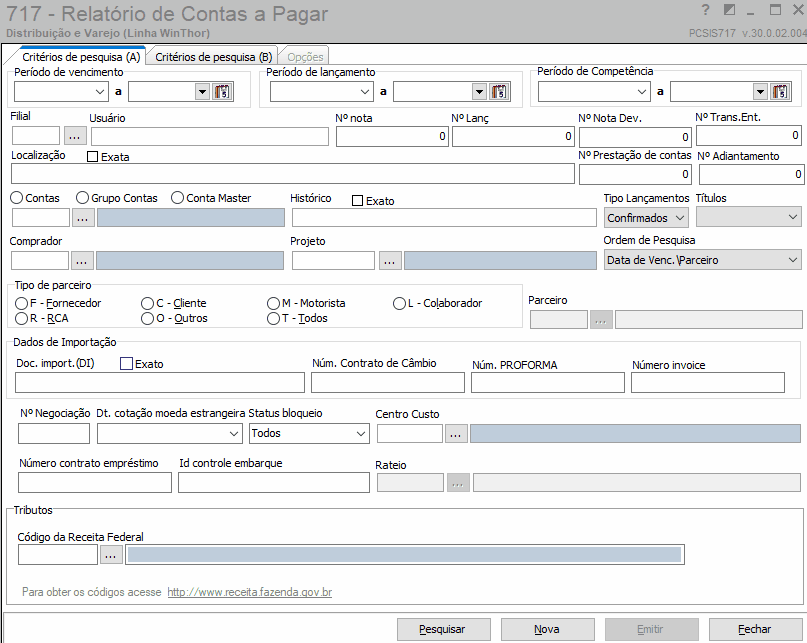Click the Núm. PROFORMA input field
Image resolution: width=807 pixels, height=643 pixels.
548,383
